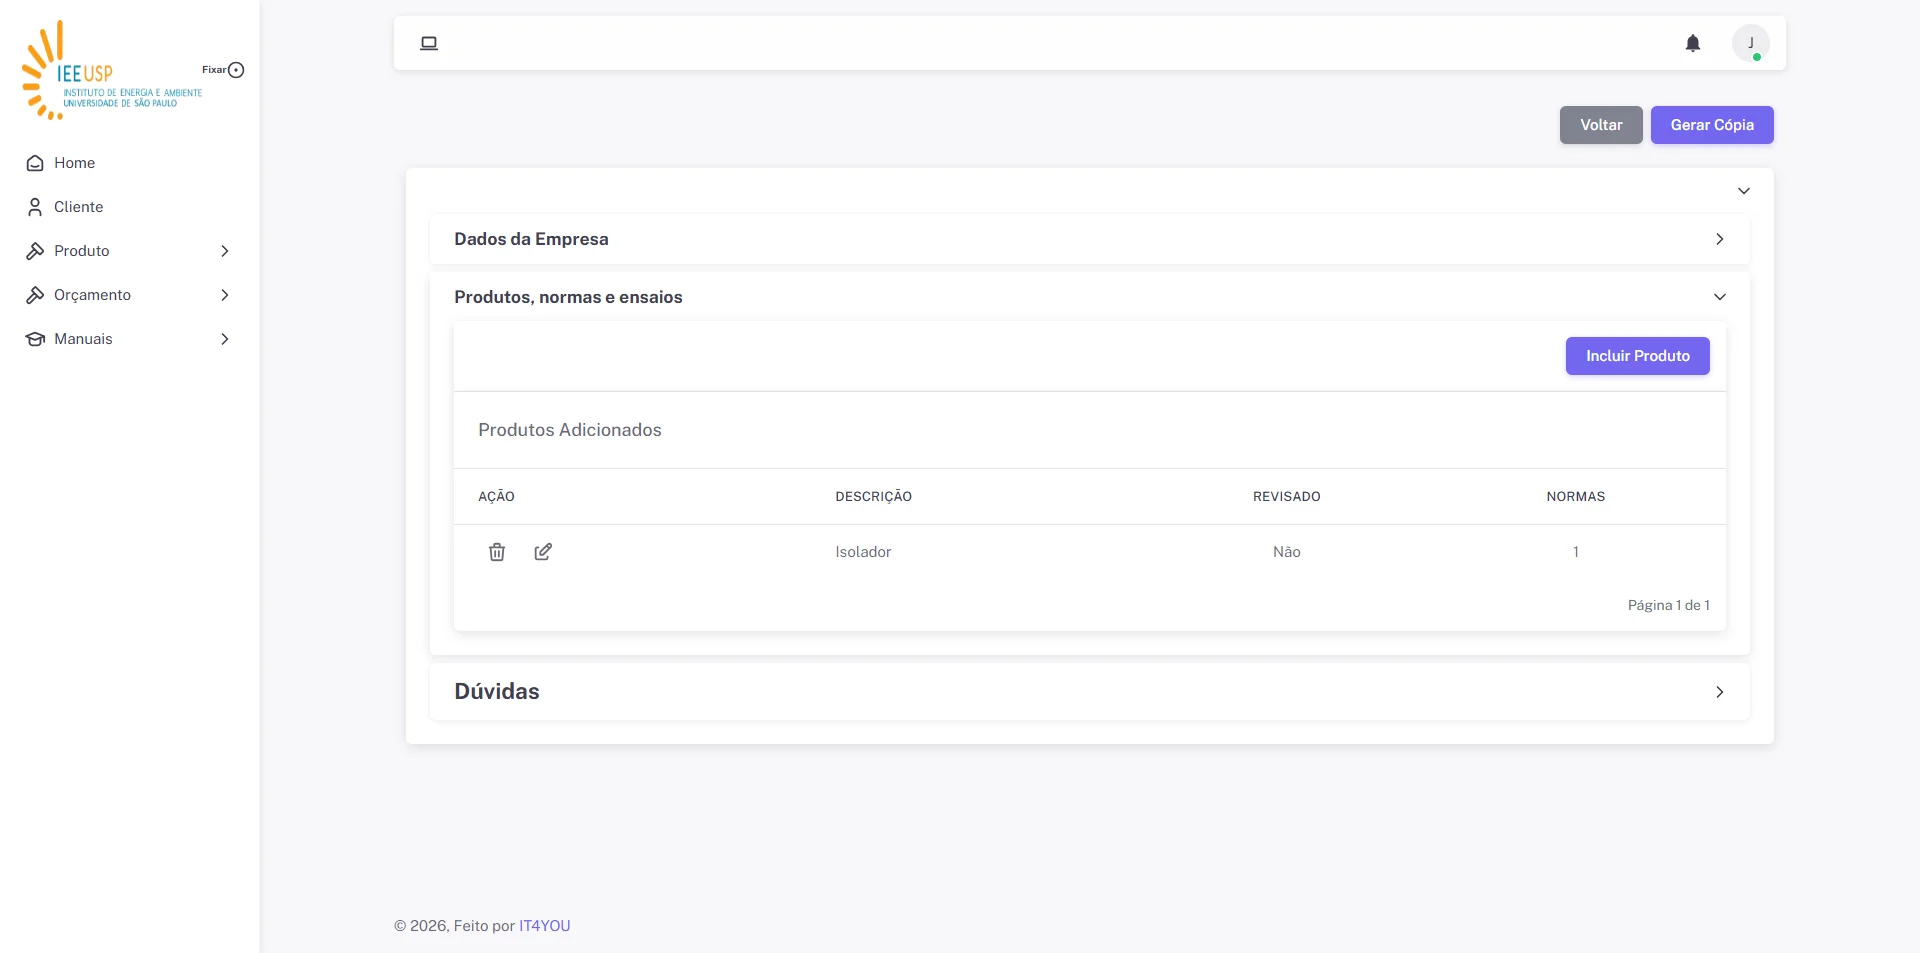This screenshot has width=1920, height=953.
Task: Click the Página 1 de 1 text
Action: [1669, 605]
